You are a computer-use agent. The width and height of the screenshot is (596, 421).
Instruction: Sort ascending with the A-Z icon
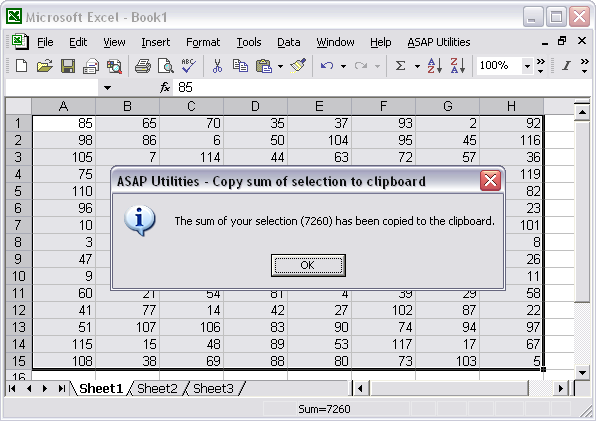point(434,66)
